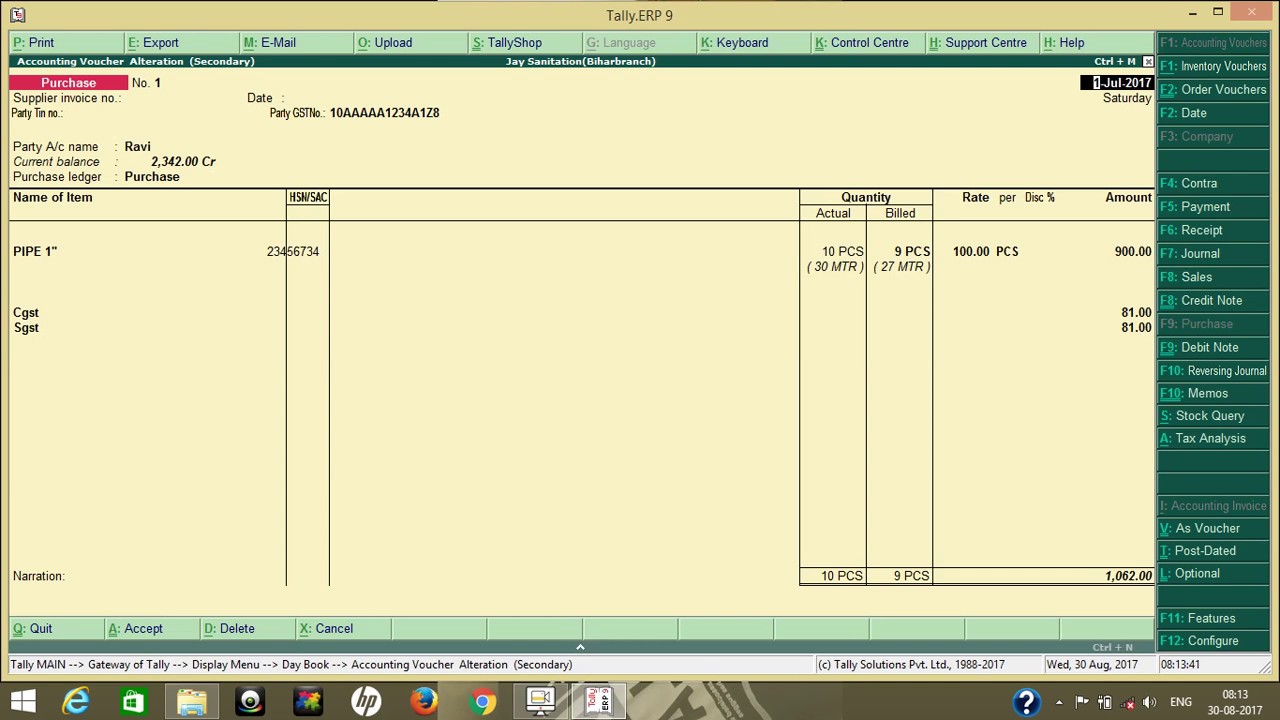Image resolution: width=1280 pixels, height=720 pixels.
Task: Launch Firefox from the taskbar
Action: 424,701
